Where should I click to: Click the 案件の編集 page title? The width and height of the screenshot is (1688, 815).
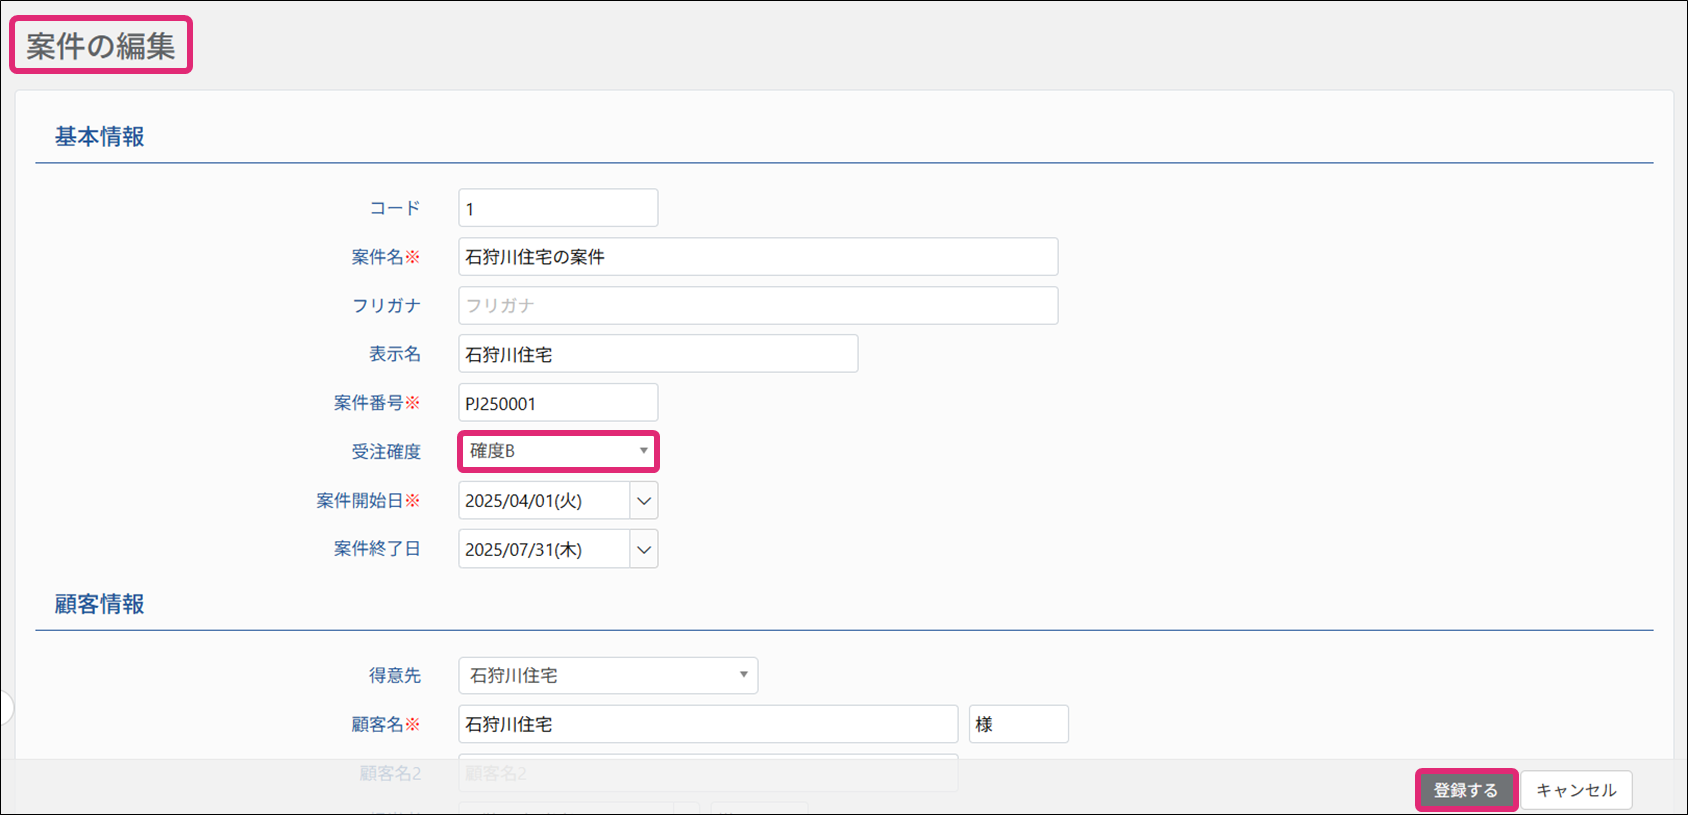(x=101, y=46)
